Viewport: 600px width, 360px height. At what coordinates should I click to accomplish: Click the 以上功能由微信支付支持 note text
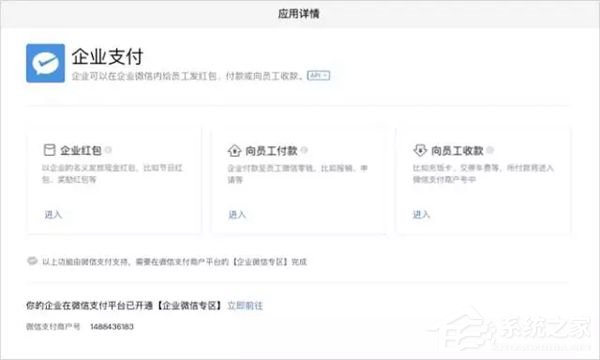tap(174, 262)
